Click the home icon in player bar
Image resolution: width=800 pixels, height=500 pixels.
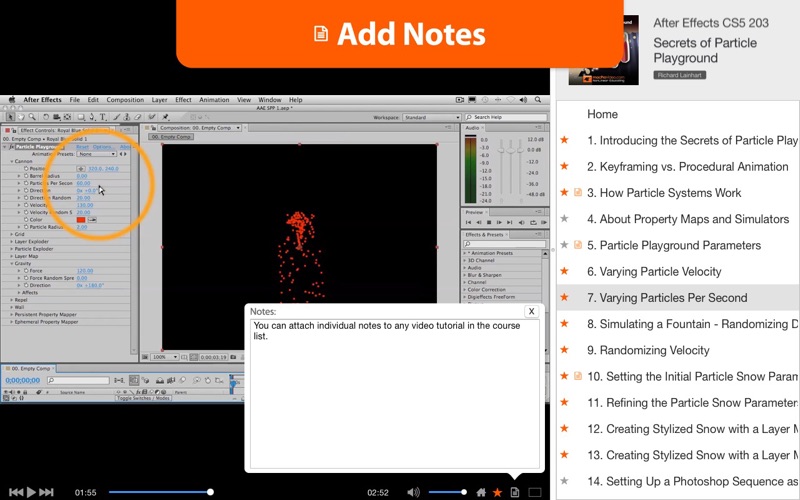(481, 492)
